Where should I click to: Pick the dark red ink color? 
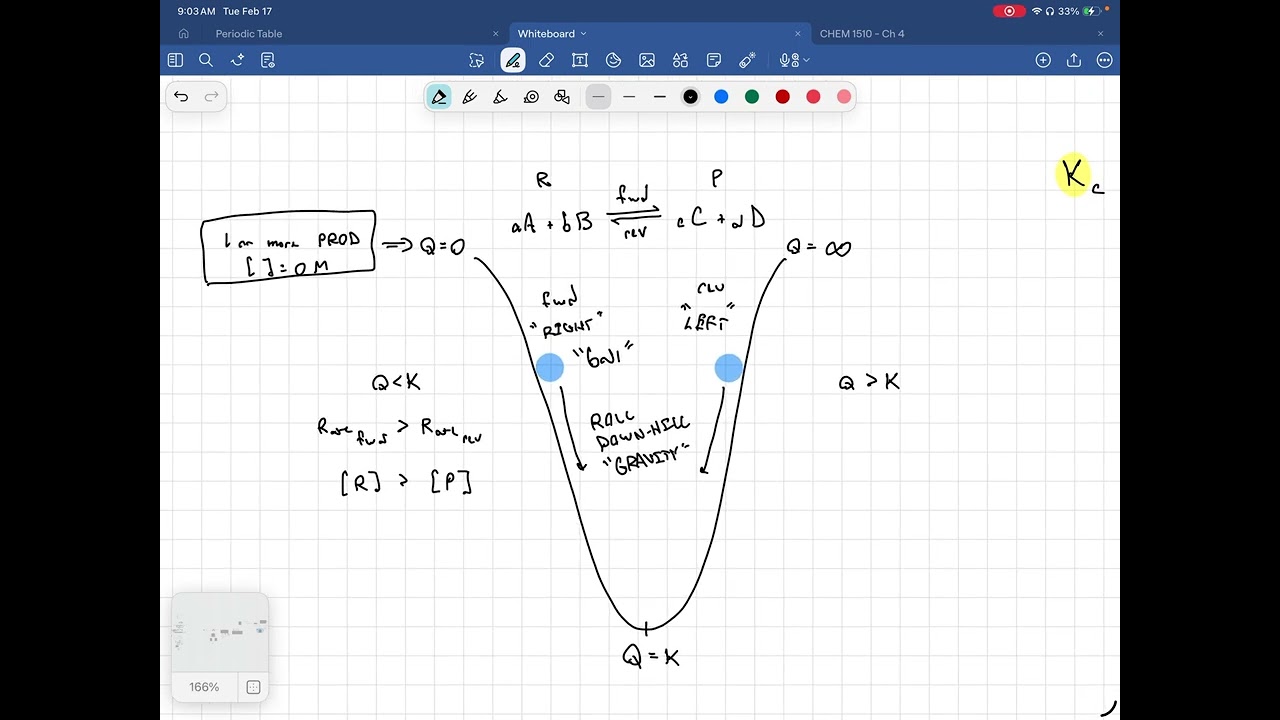(x=783, y=97)
